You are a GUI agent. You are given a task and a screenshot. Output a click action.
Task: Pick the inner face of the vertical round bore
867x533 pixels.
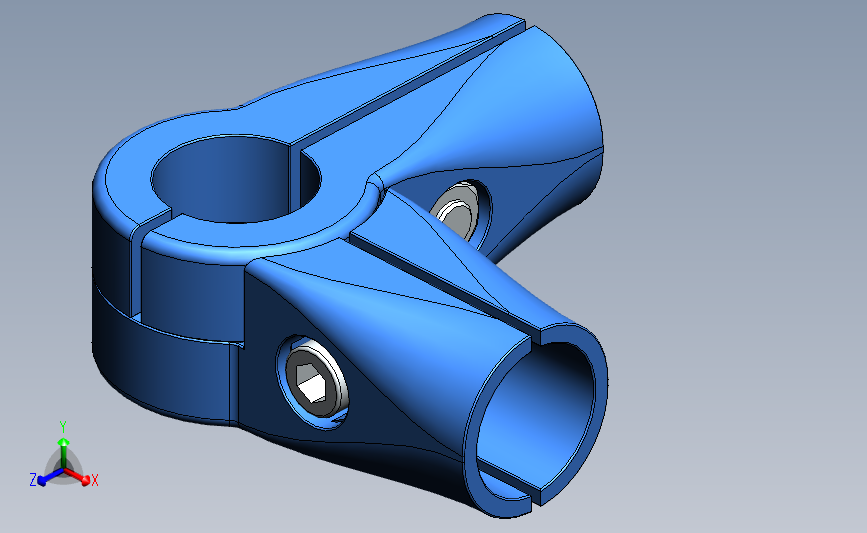coord(221,179)
